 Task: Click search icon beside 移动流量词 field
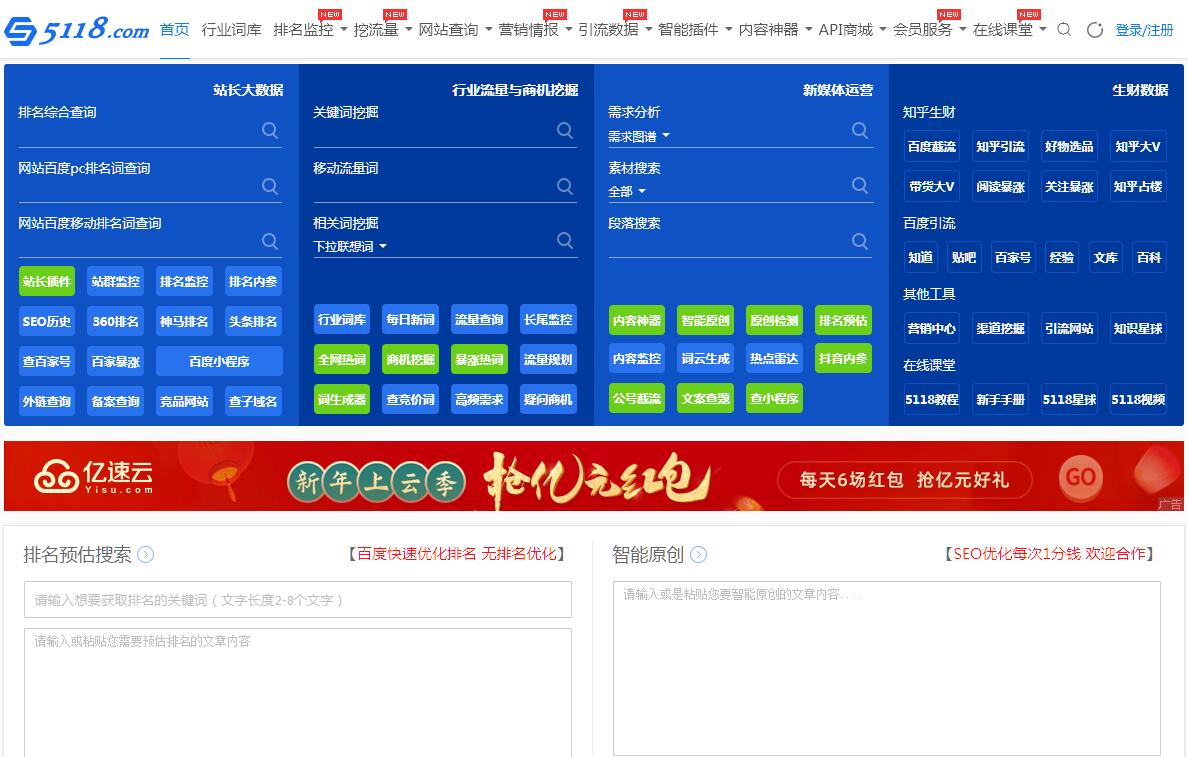click(565, 186)
